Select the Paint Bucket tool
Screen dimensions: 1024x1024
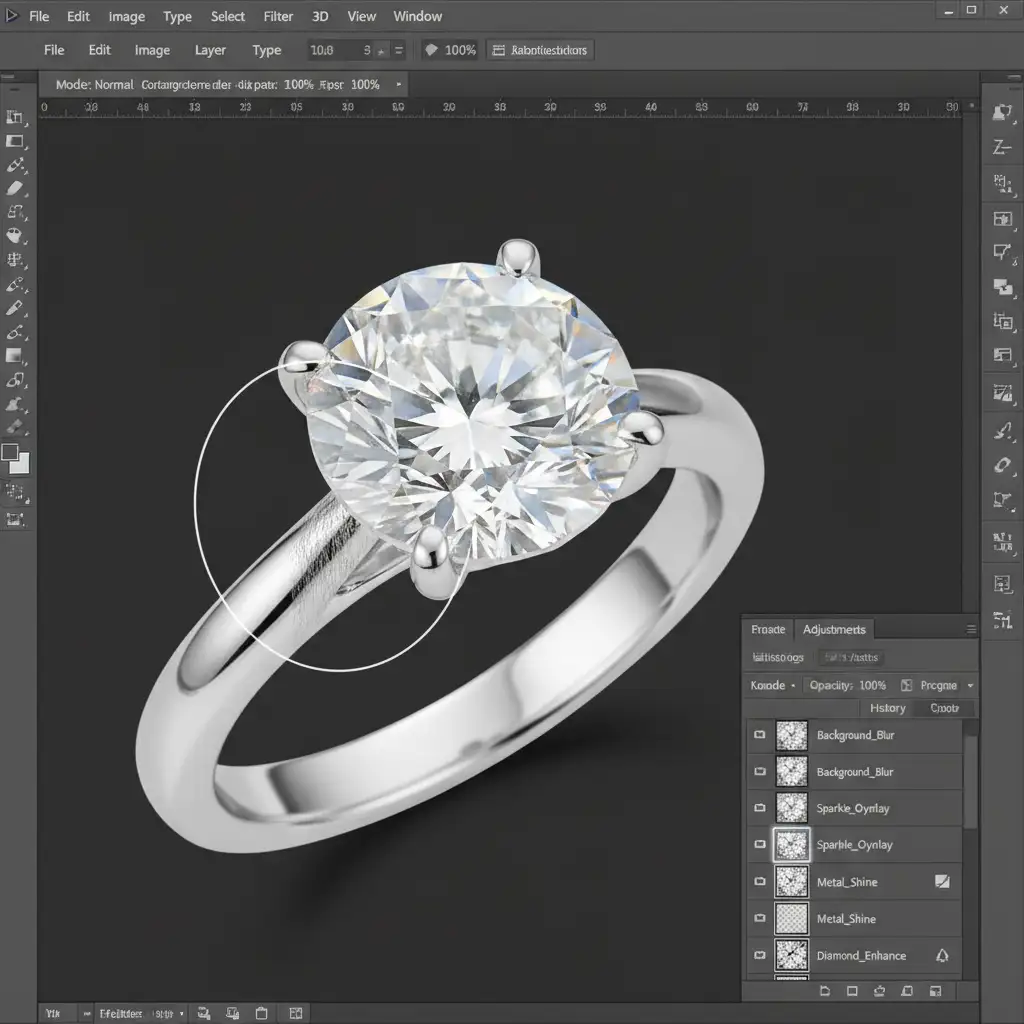[x=15, y=236]
